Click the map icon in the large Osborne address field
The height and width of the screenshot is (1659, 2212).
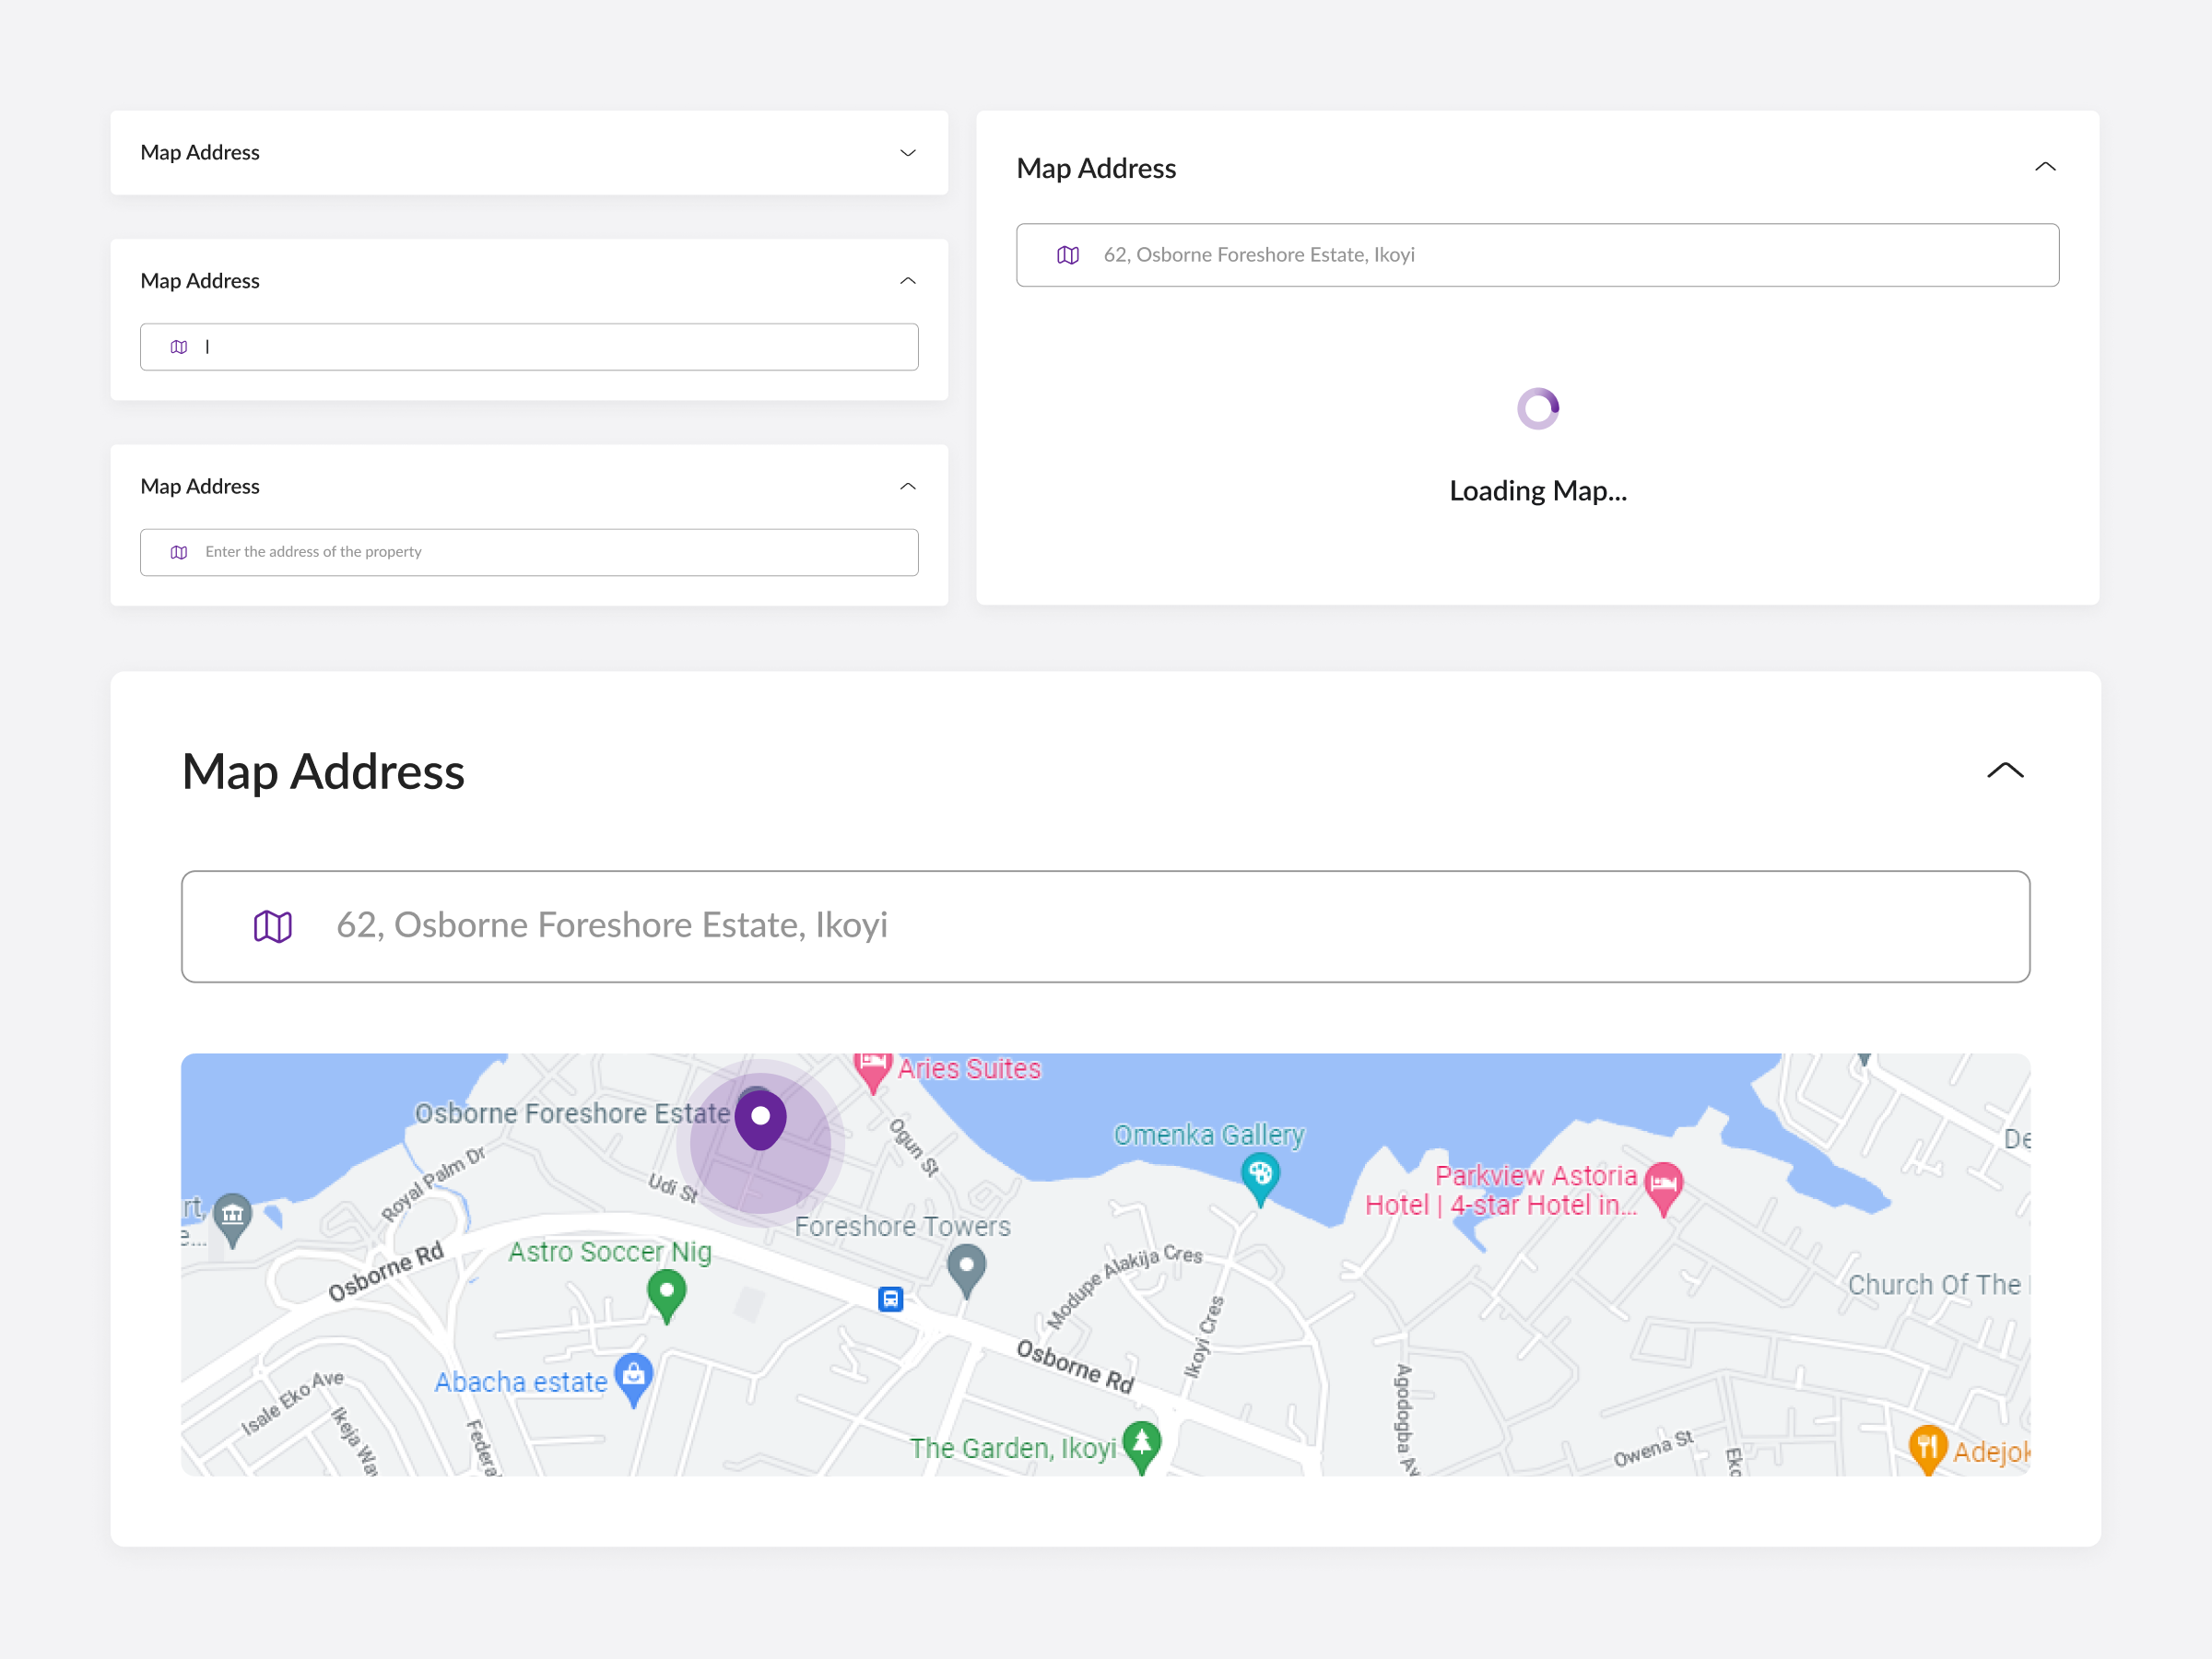pos(271,926)
